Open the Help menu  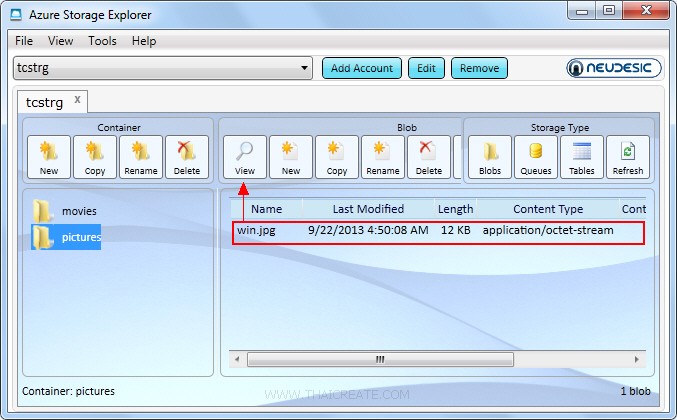144,41
